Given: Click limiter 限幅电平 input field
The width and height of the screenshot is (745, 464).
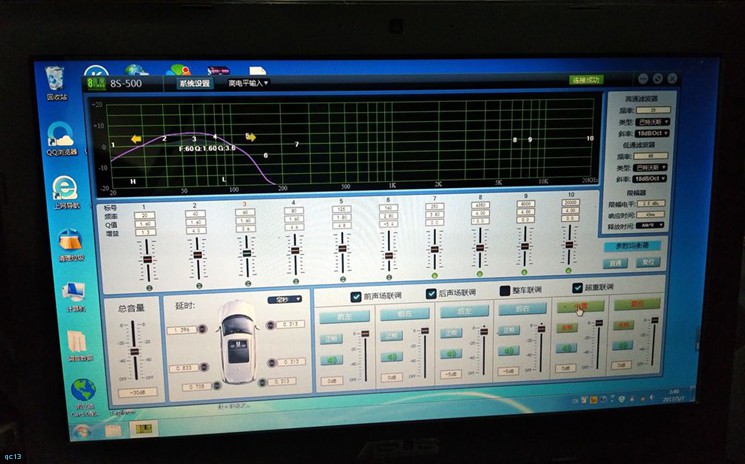Looking at the screenshot, I should tap(650, 203).
